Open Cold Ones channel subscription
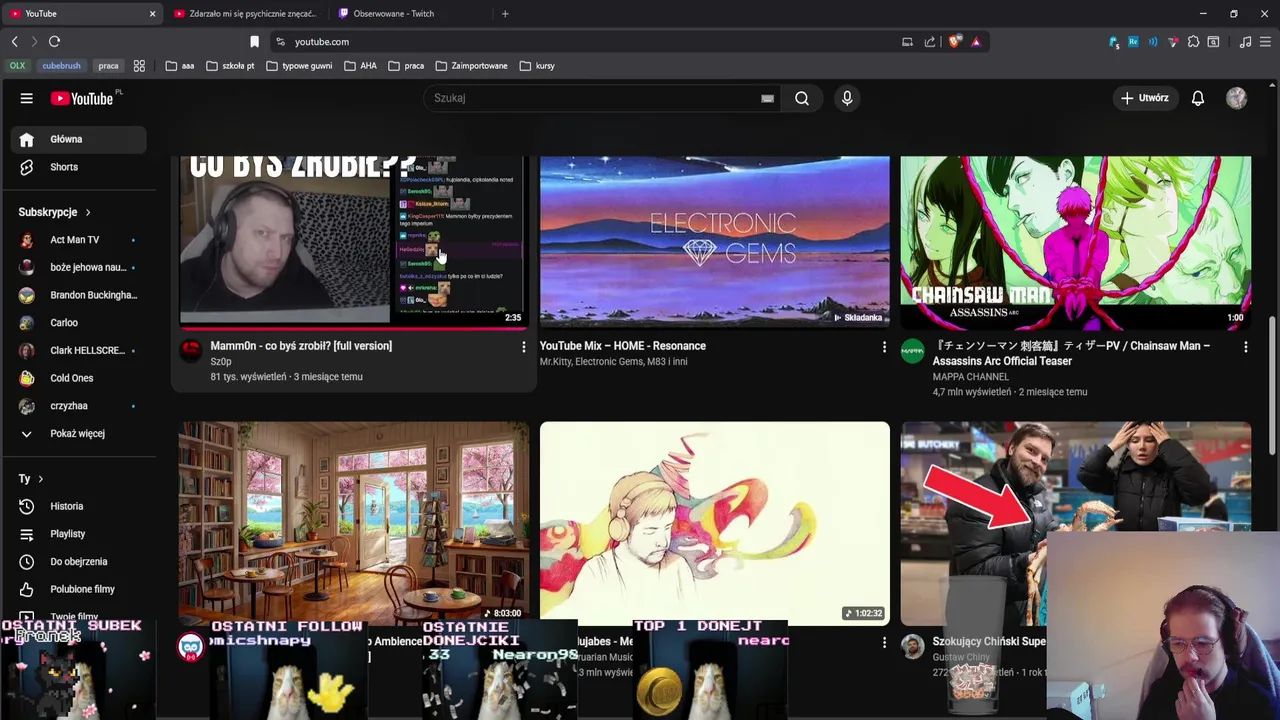The width and height of the screenshot is (1280, 720). click(x=80, y=378)
